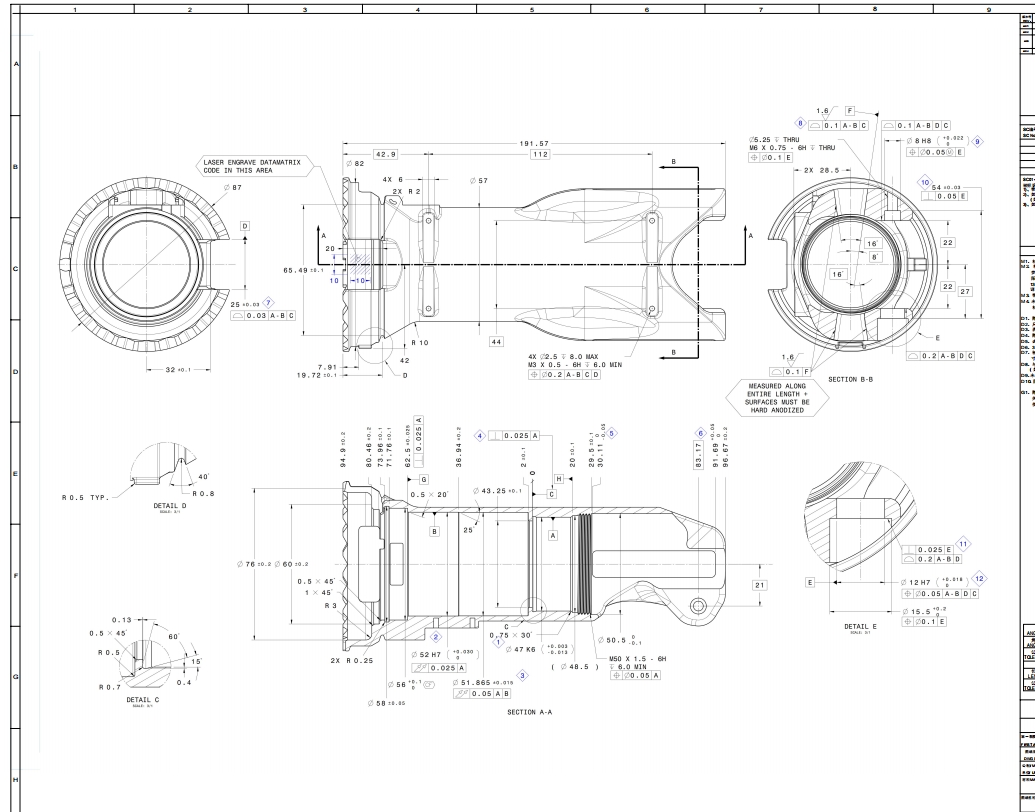Select the datum H box in Section A-A
This screenshot has width=1035, height=812.
tap(558, 479)
